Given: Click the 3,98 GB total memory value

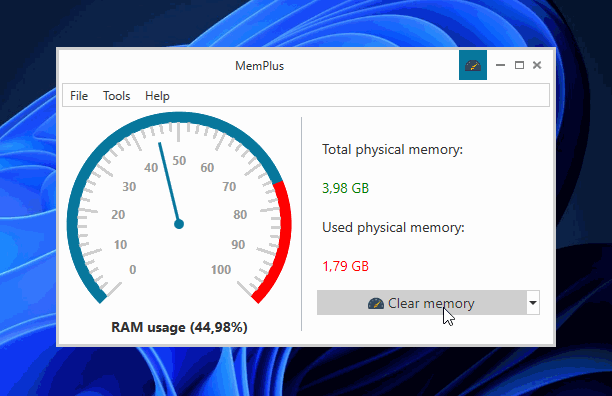Looking at the screenshot, I should 345,188.
